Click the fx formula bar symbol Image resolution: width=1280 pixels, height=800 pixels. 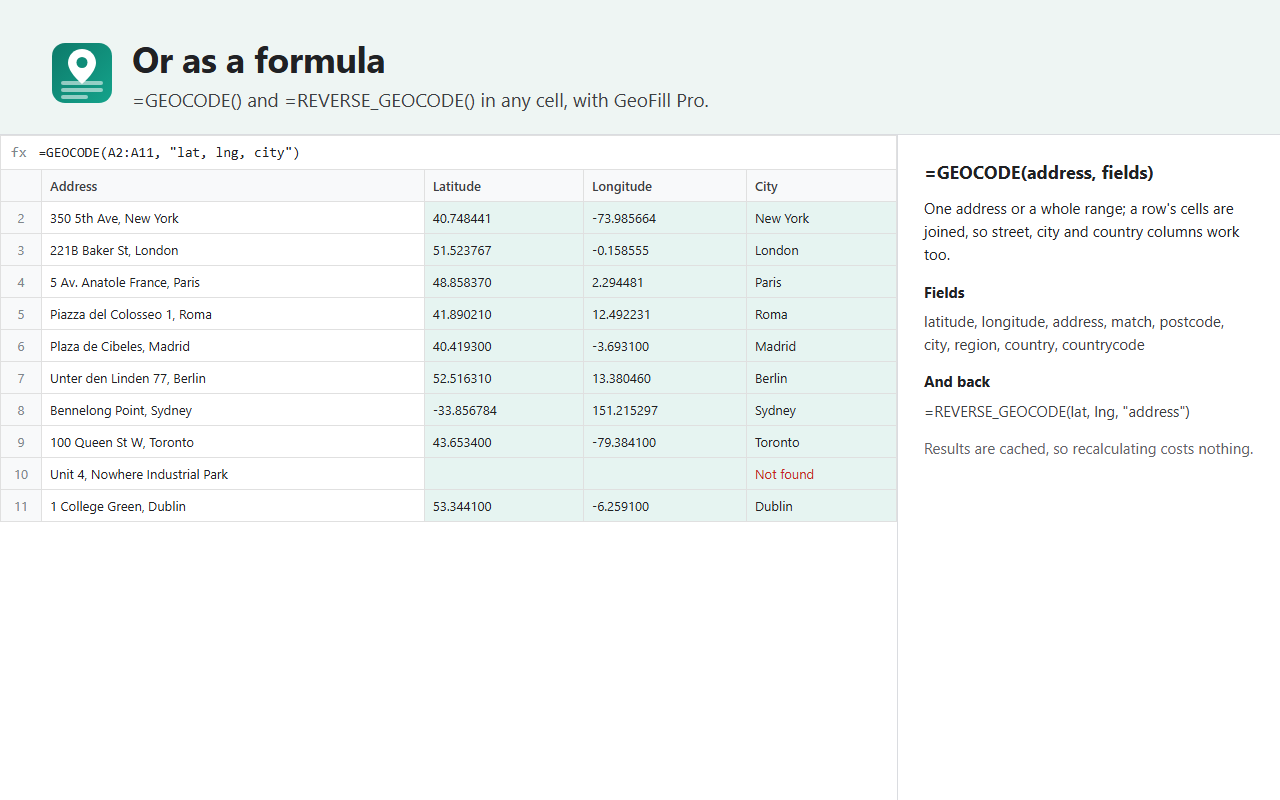point(19,153)
